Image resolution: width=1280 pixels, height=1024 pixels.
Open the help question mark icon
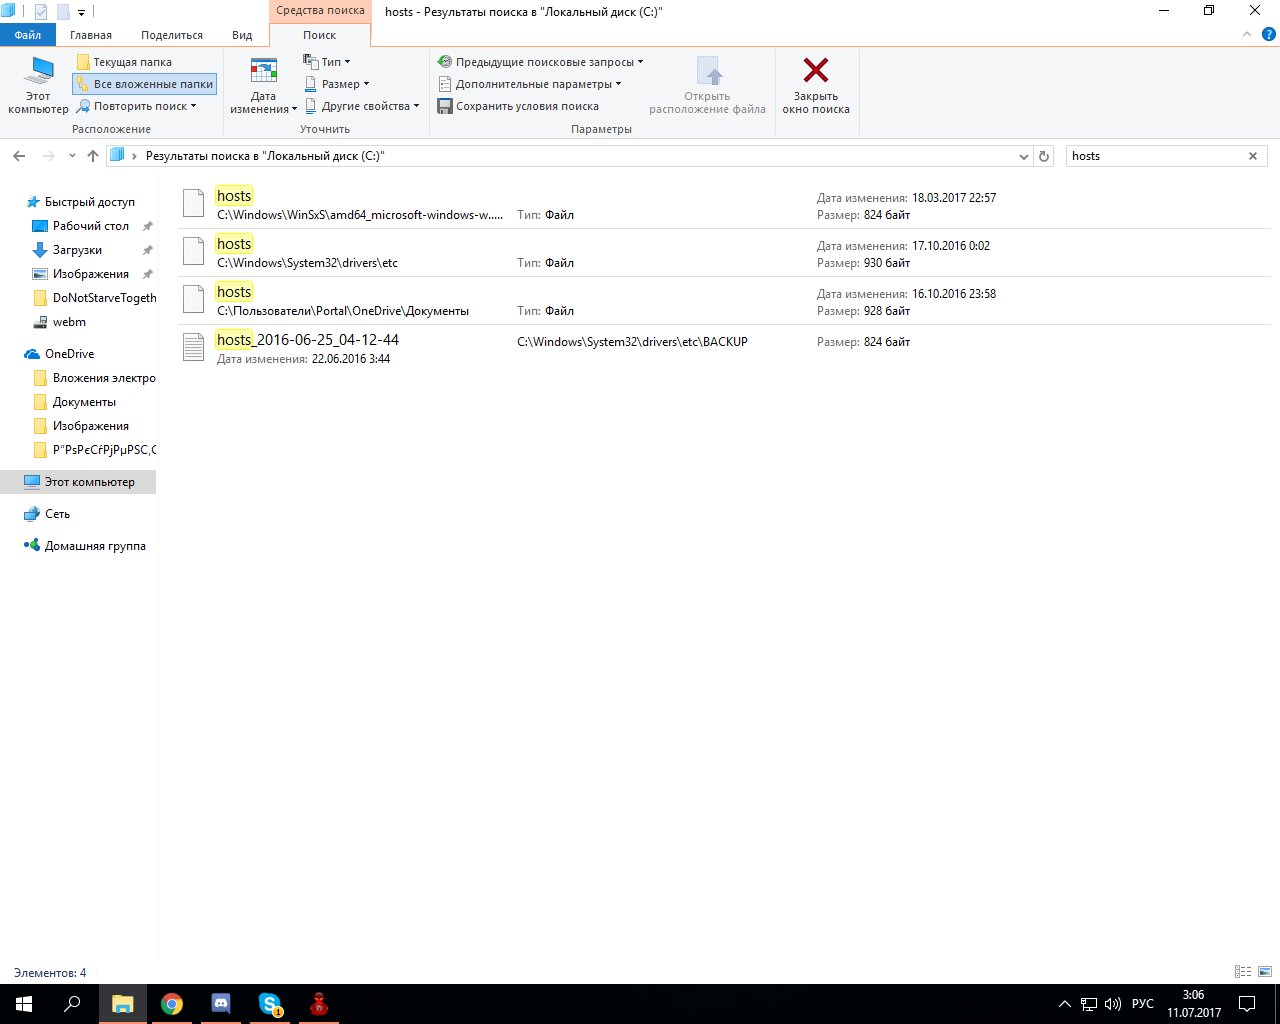click(1268, 35)
